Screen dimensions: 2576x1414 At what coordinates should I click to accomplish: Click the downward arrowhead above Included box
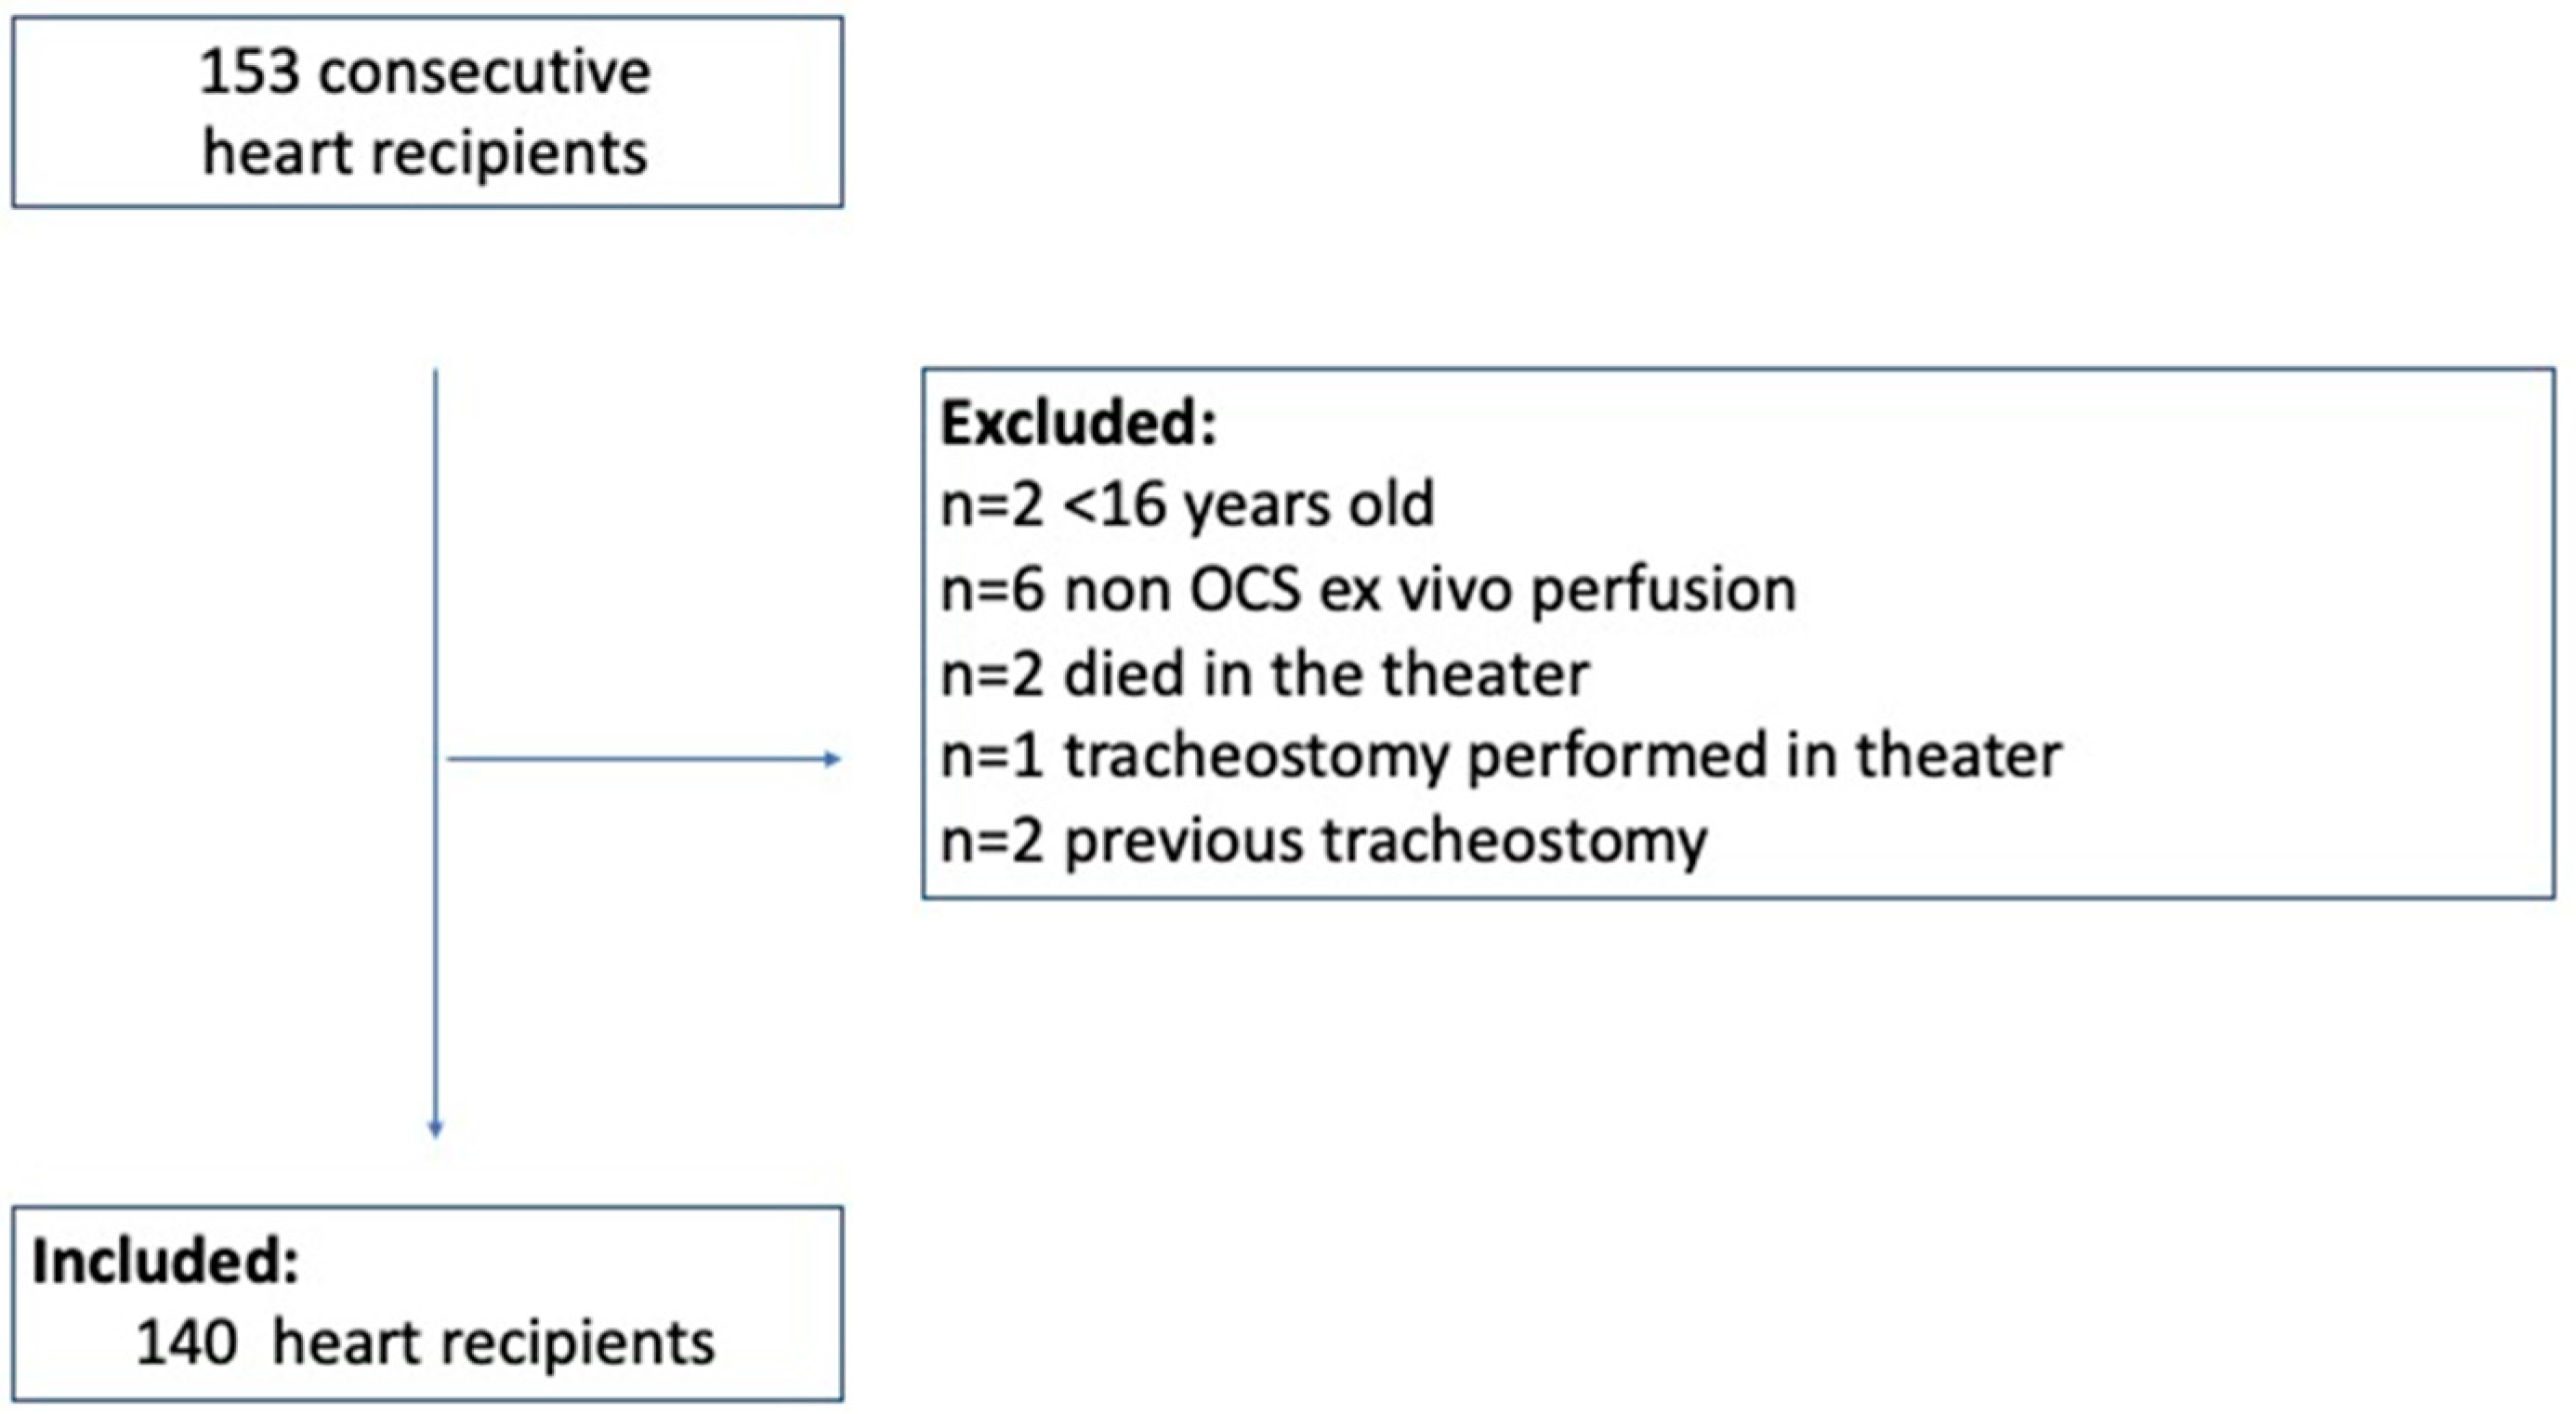tap(435, 1128)
